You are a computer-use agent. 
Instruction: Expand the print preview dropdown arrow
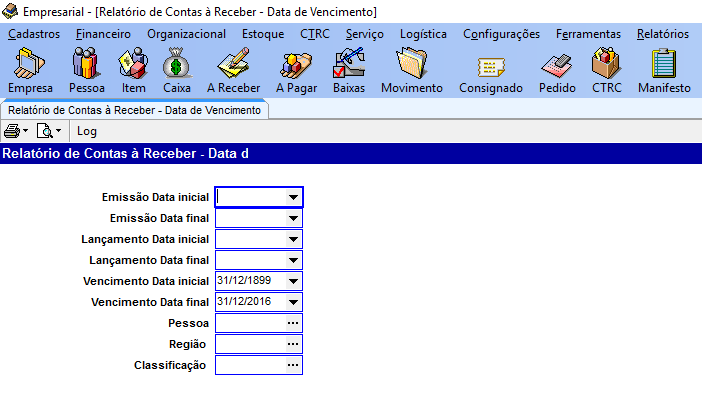(58, 131)
